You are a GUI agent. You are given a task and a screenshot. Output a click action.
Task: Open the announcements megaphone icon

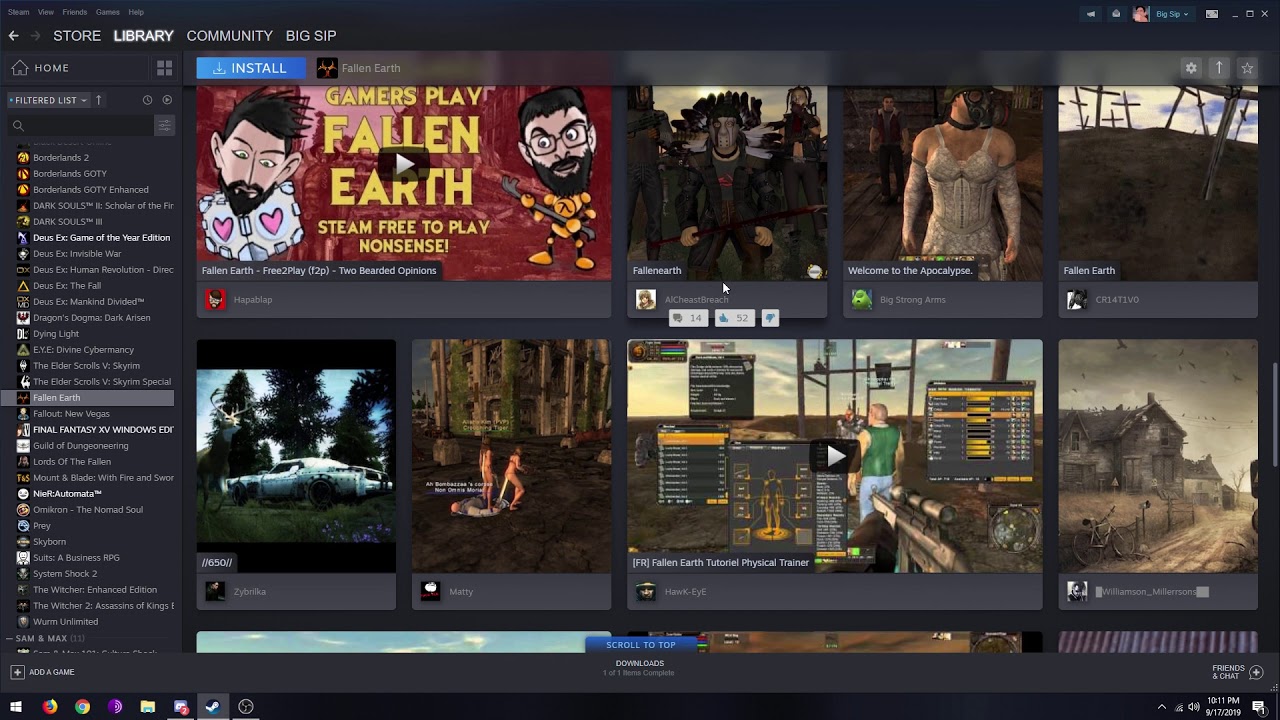click(1090, 13)
